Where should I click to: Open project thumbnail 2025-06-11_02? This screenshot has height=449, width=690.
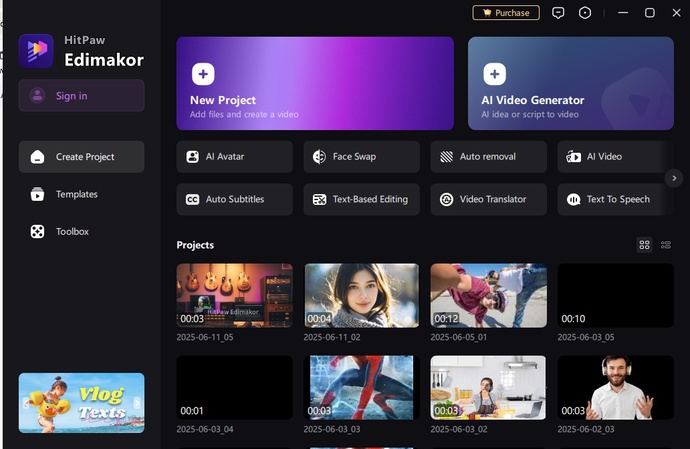pyautogui.click(x=361, y=295)
